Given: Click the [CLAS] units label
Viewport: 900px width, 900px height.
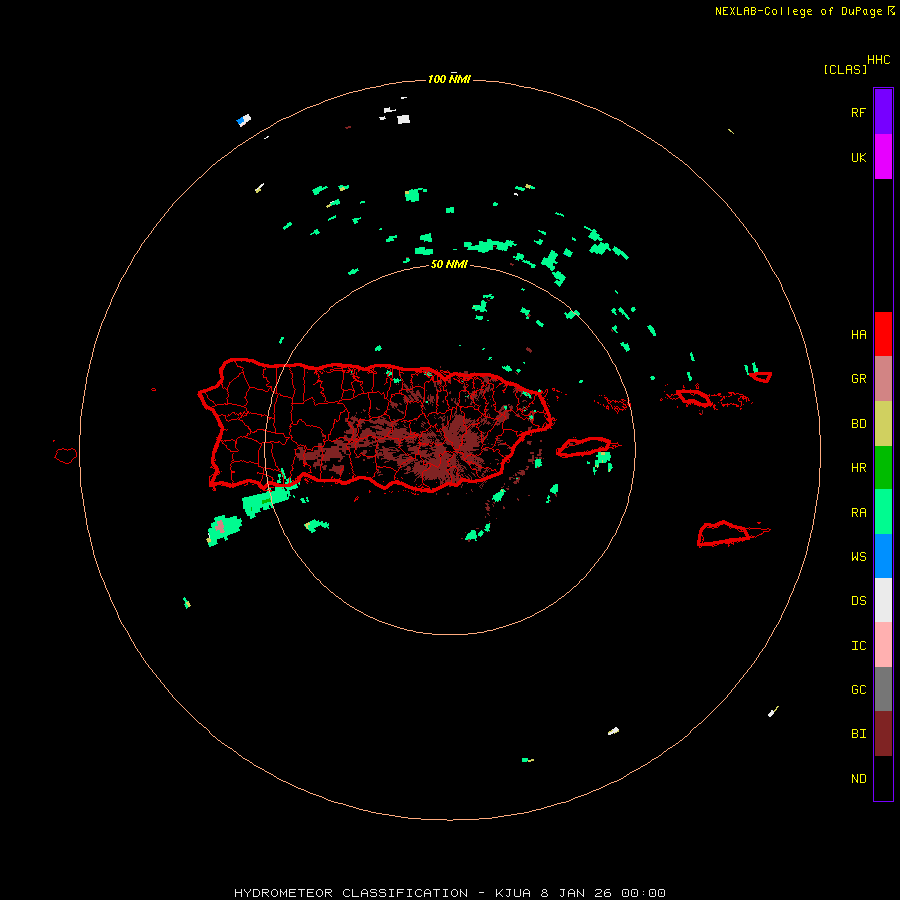Looking at the screenshot, I should tap(845, 69).
